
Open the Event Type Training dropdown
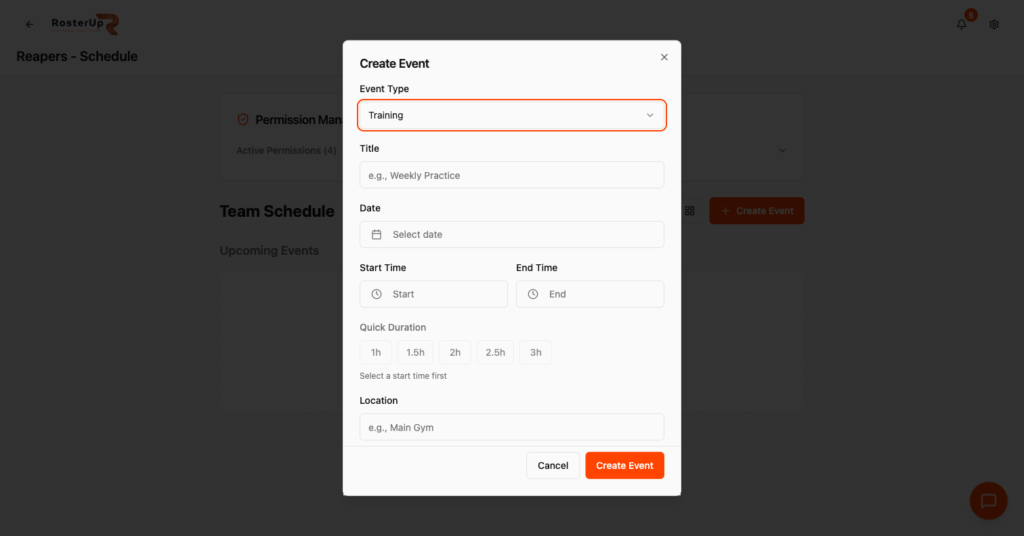[x=512, y=115]
